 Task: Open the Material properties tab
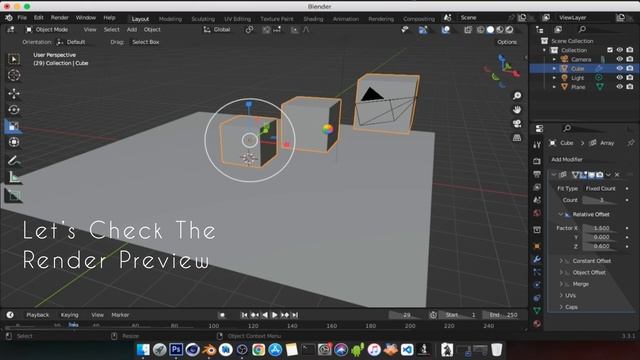[537, 324]
